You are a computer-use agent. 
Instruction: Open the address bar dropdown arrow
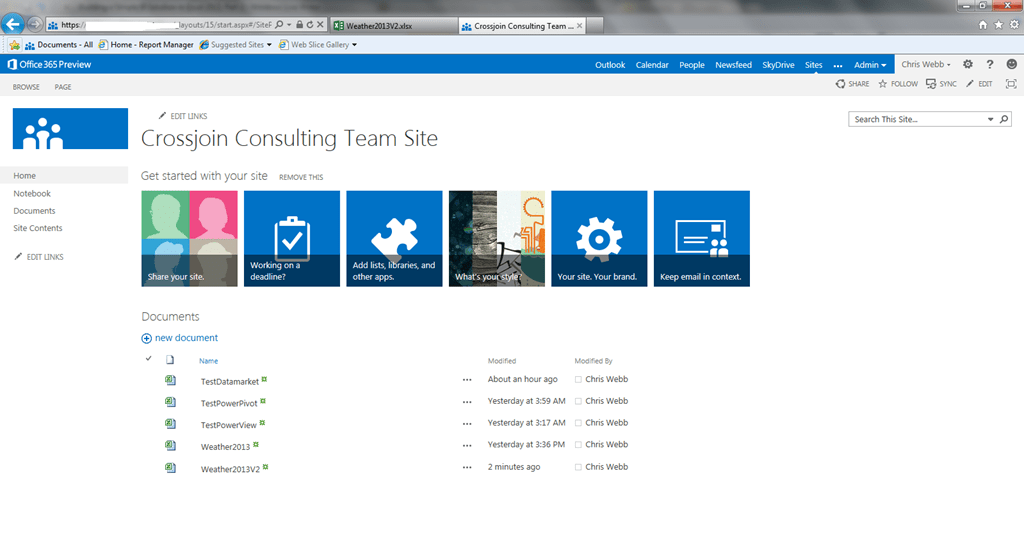(x=289, y=25)
